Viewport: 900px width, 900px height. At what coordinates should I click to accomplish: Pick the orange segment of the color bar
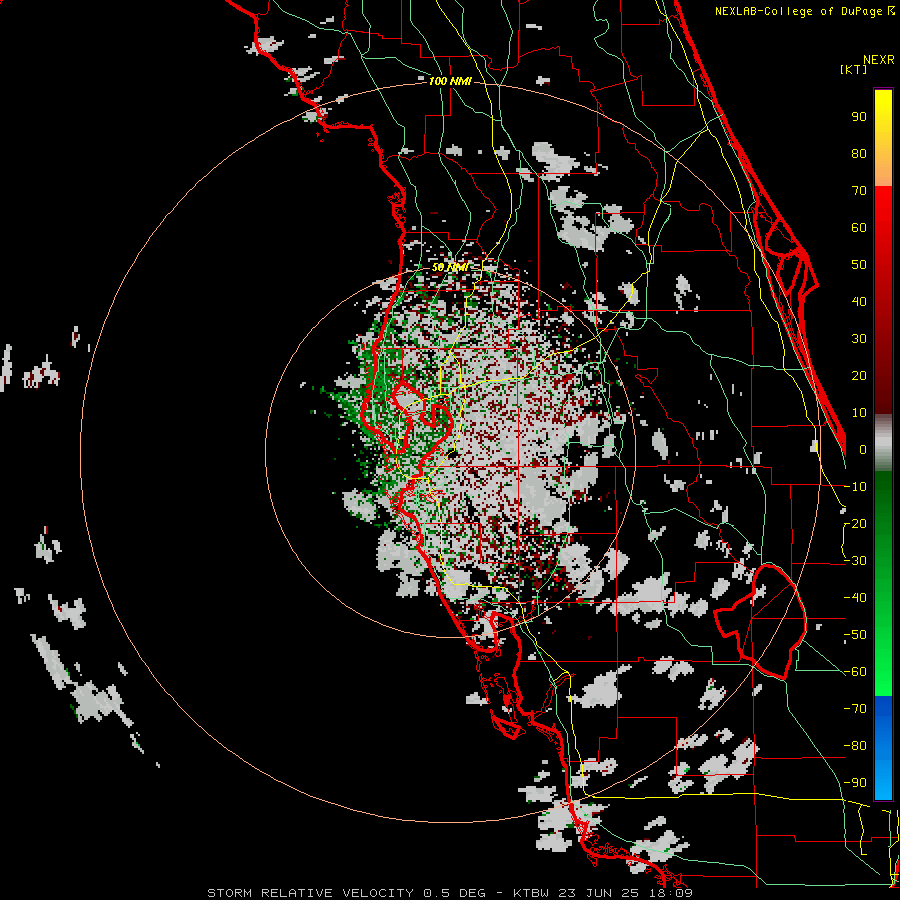click(x=883, y=169)
